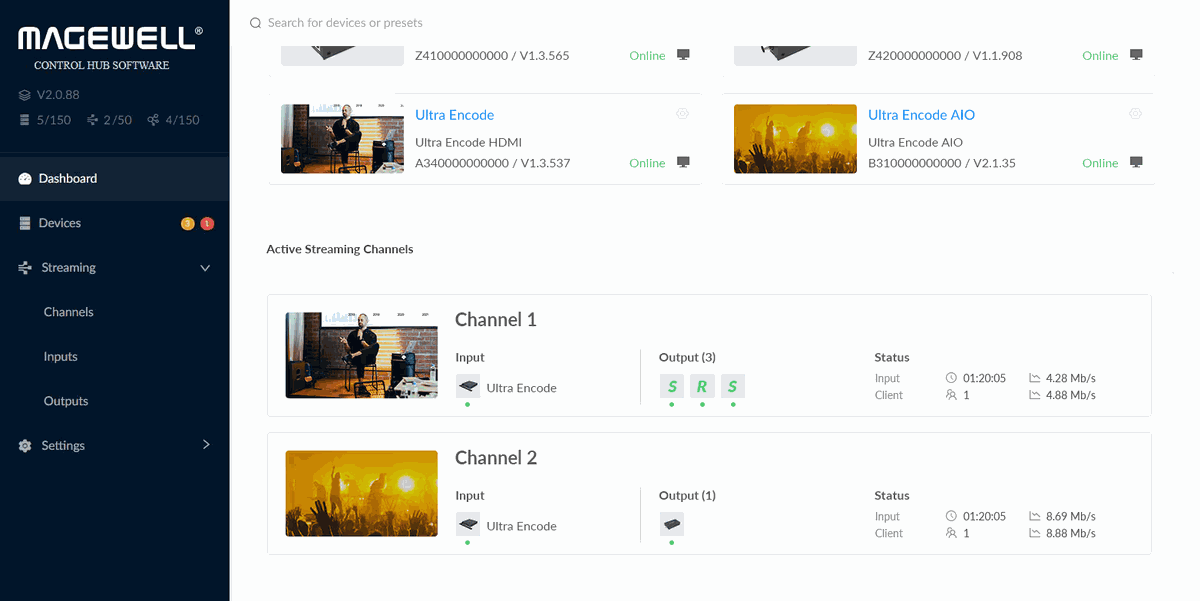Click the settings icon on the Ultra Encode AIO card

click(x=1135, y=114)
